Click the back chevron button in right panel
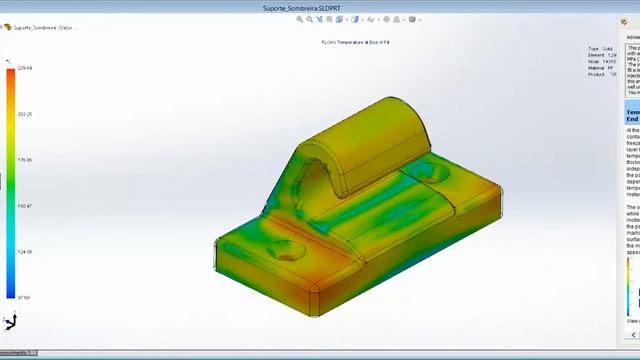 pos(633,335)
